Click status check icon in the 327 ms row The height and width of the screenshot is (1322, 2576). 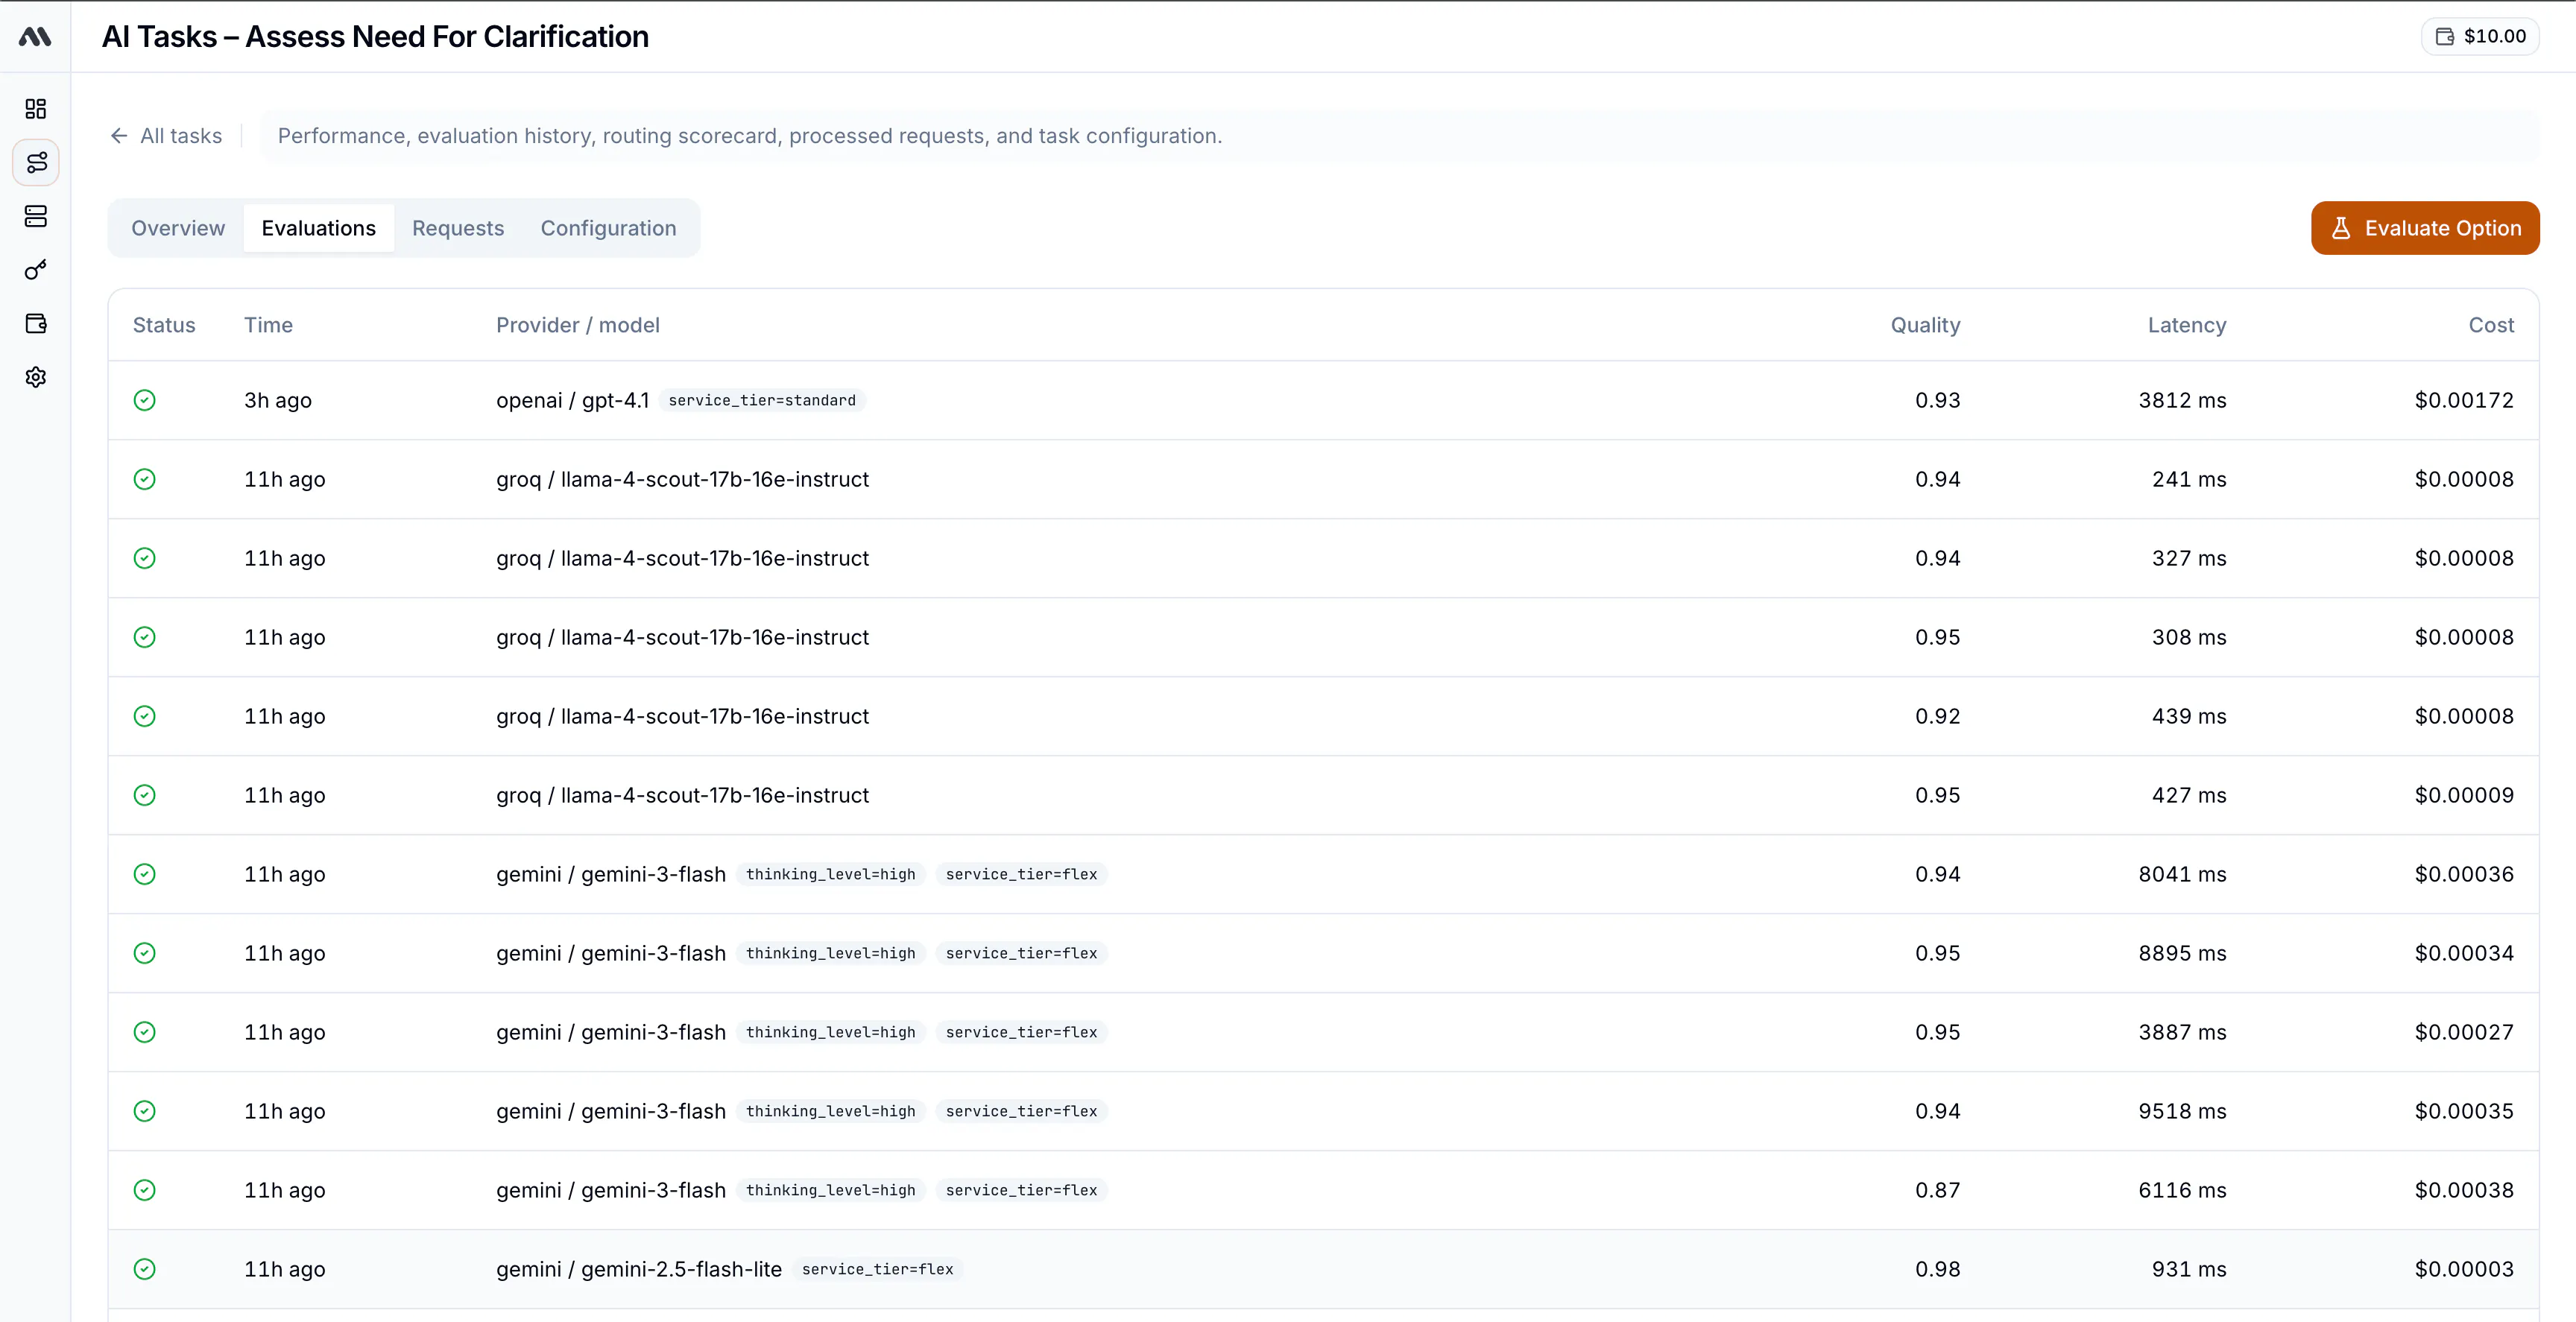(x=145, y=558)
